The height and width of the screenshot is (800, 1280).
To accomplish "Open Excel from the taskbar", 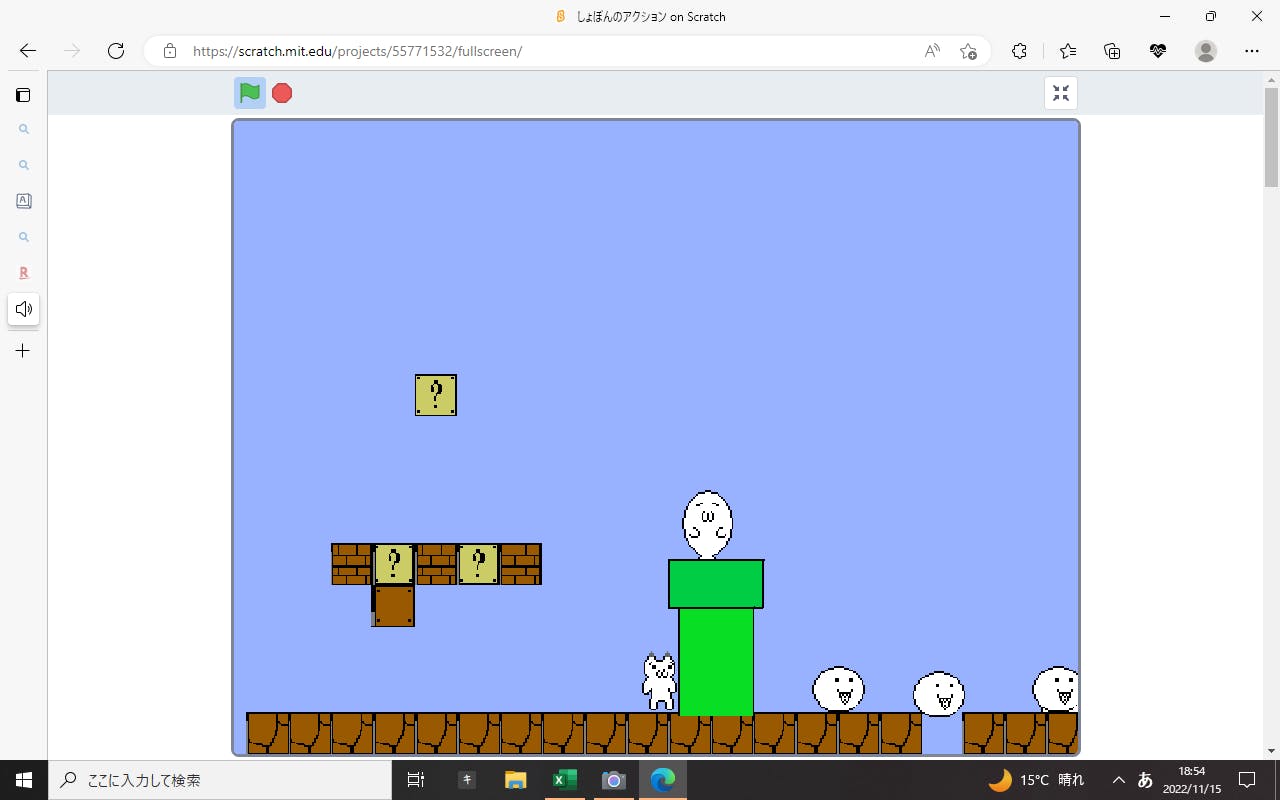I will point(564,780).
